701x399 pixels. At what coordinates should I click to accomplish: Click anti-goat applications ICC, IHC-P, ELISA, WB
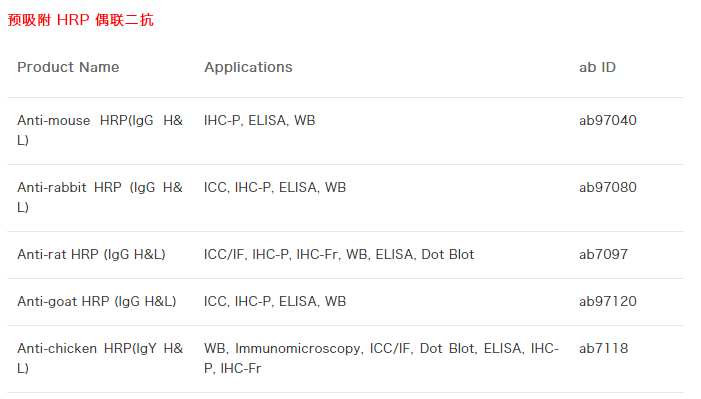[275, 301]
